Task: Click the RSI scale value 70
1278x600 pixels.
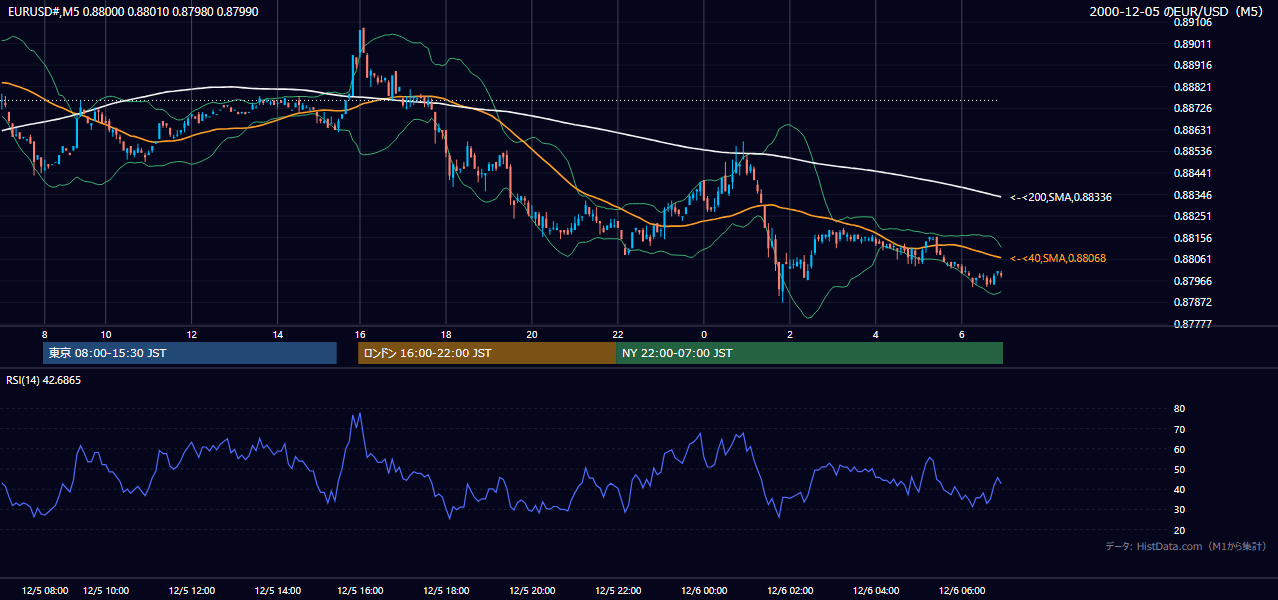Action: point(1179,429)
